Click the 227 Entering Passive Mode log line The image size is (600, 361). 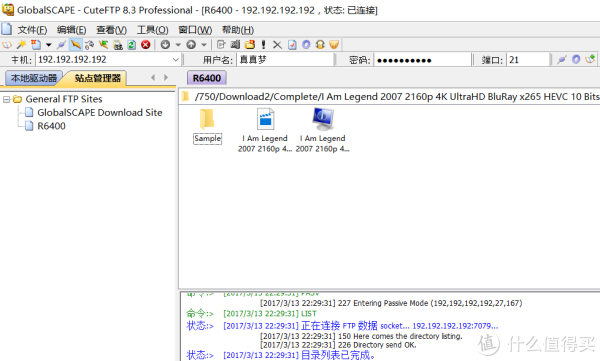point(391,303)
